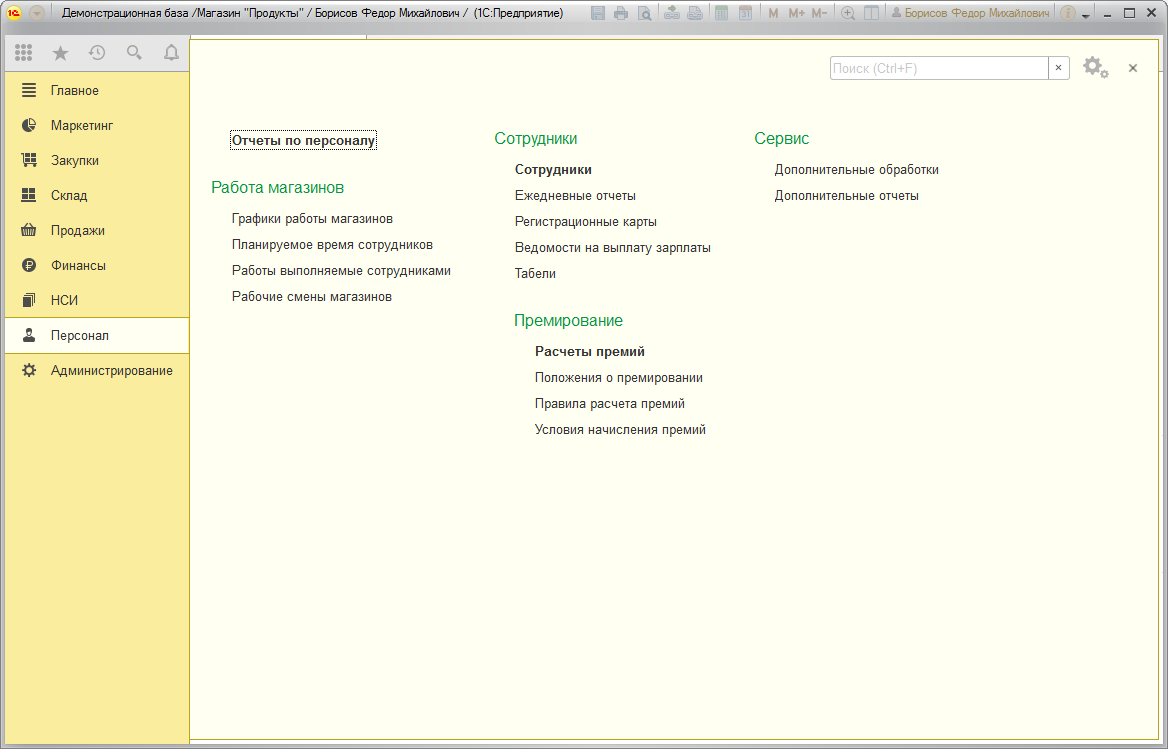Show history with the clock icon

97,52
